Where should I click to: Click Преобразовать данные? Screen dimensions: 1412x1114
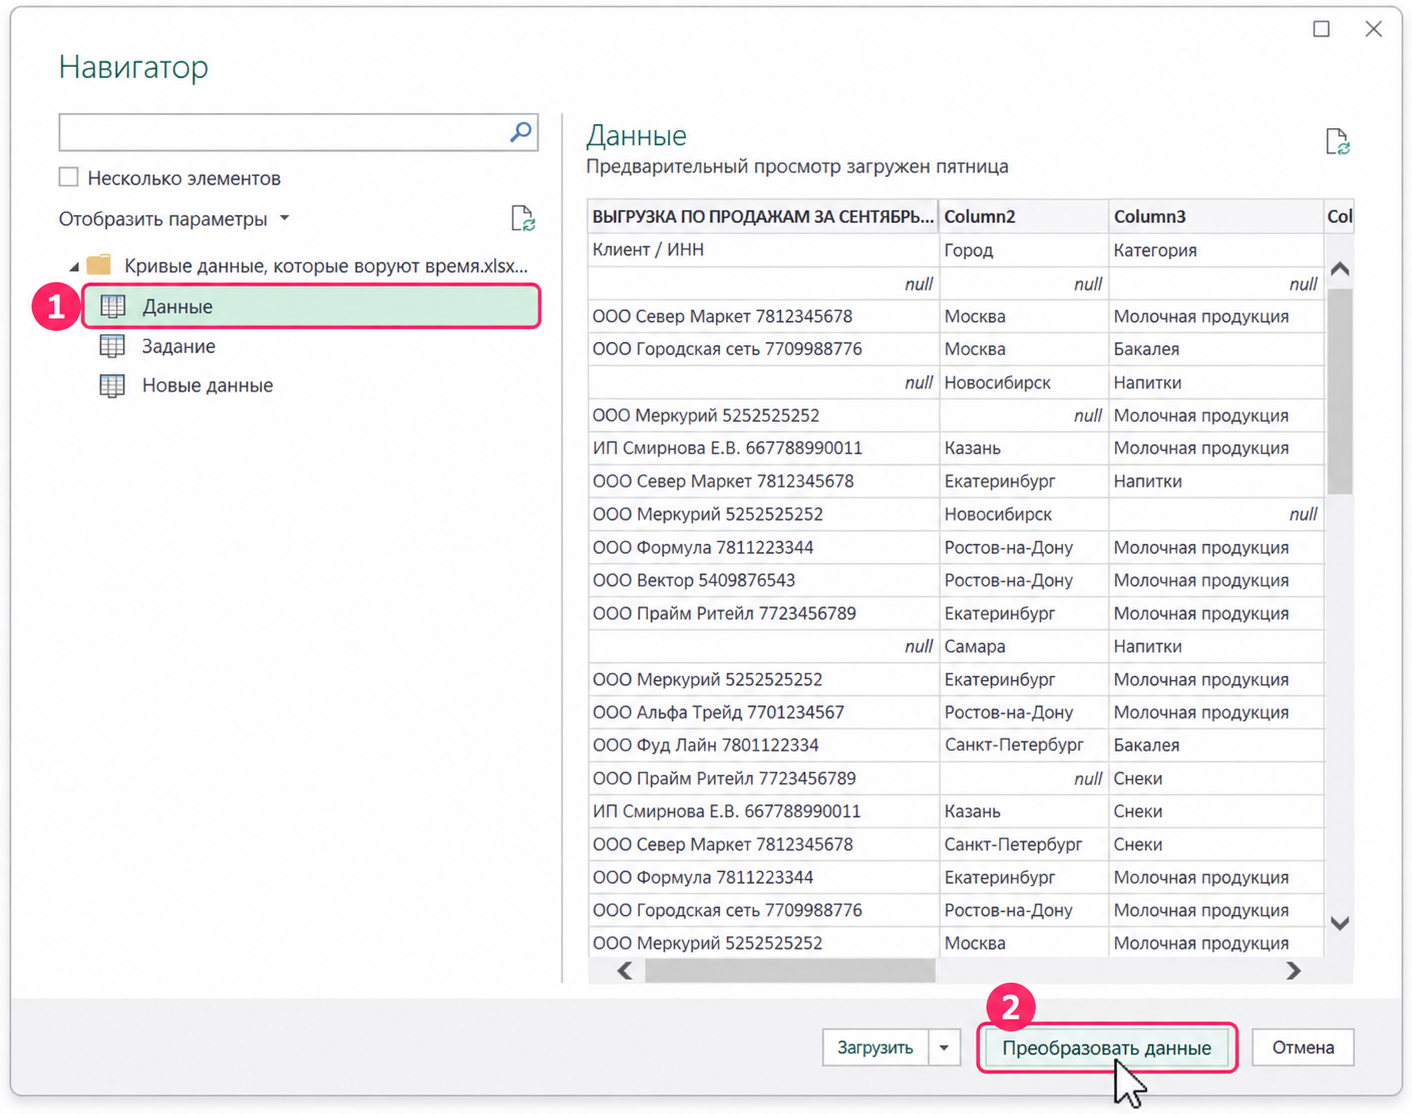[x=1107, y=1048]
